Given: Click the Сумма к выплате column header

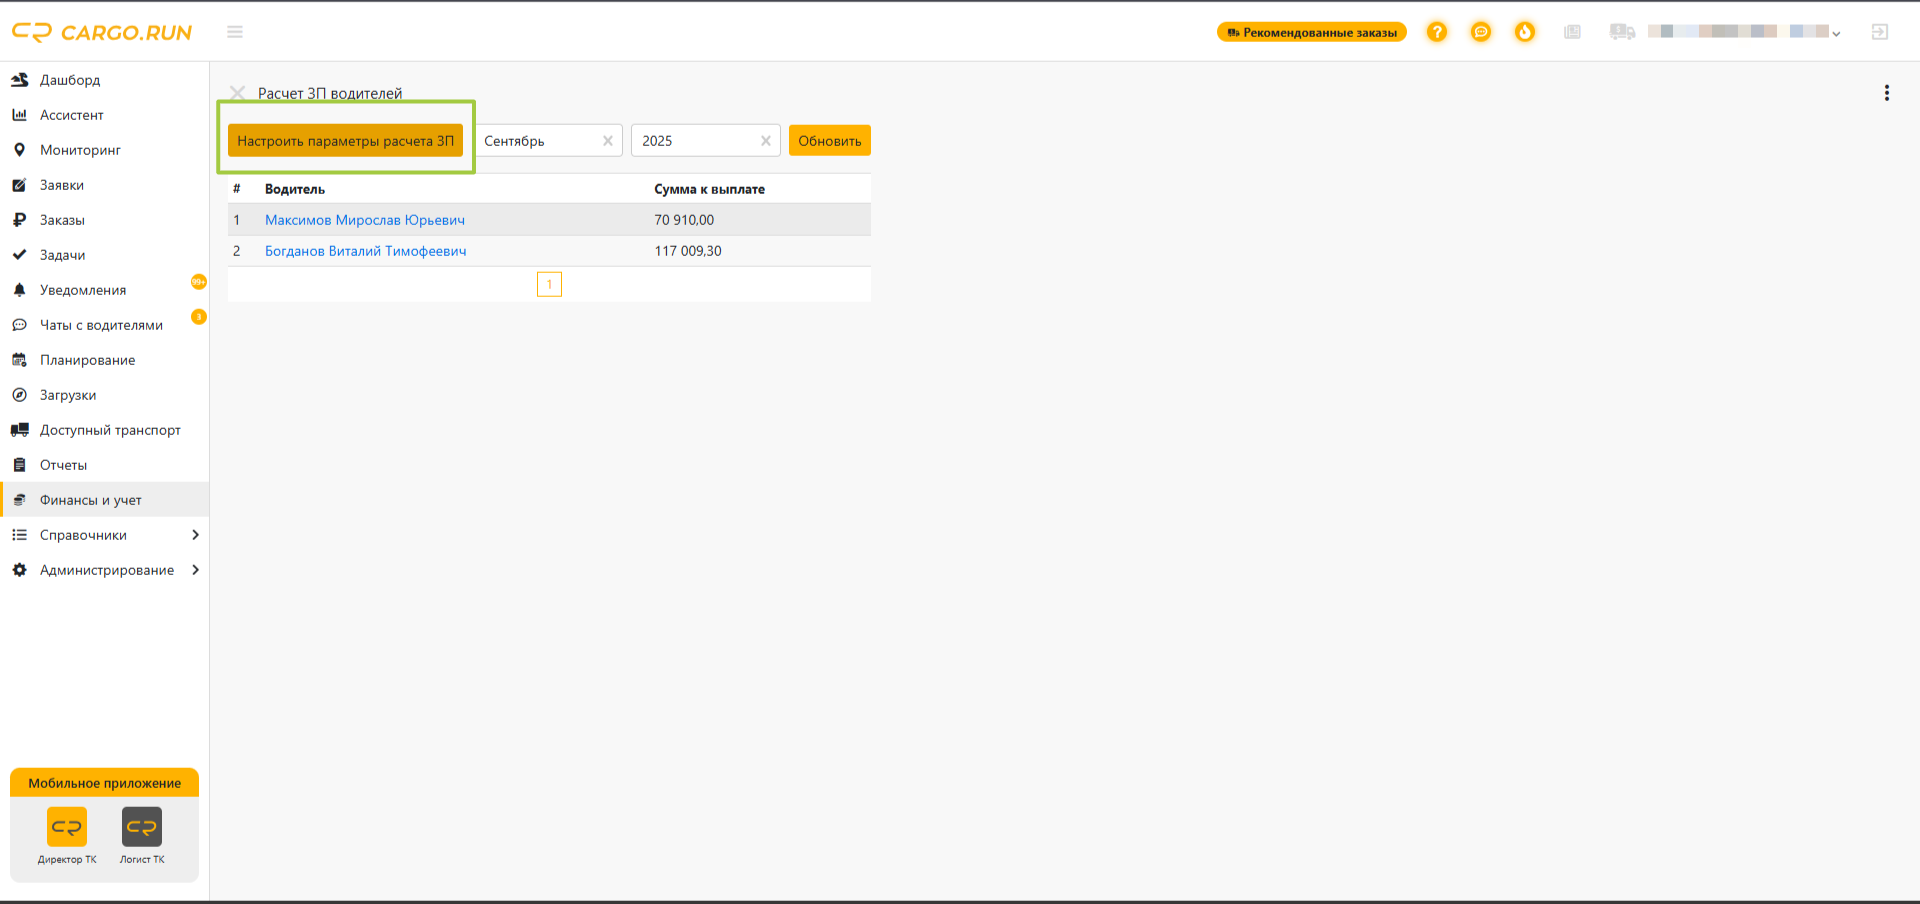Looking at the screenshot, I should coord(710,189).
